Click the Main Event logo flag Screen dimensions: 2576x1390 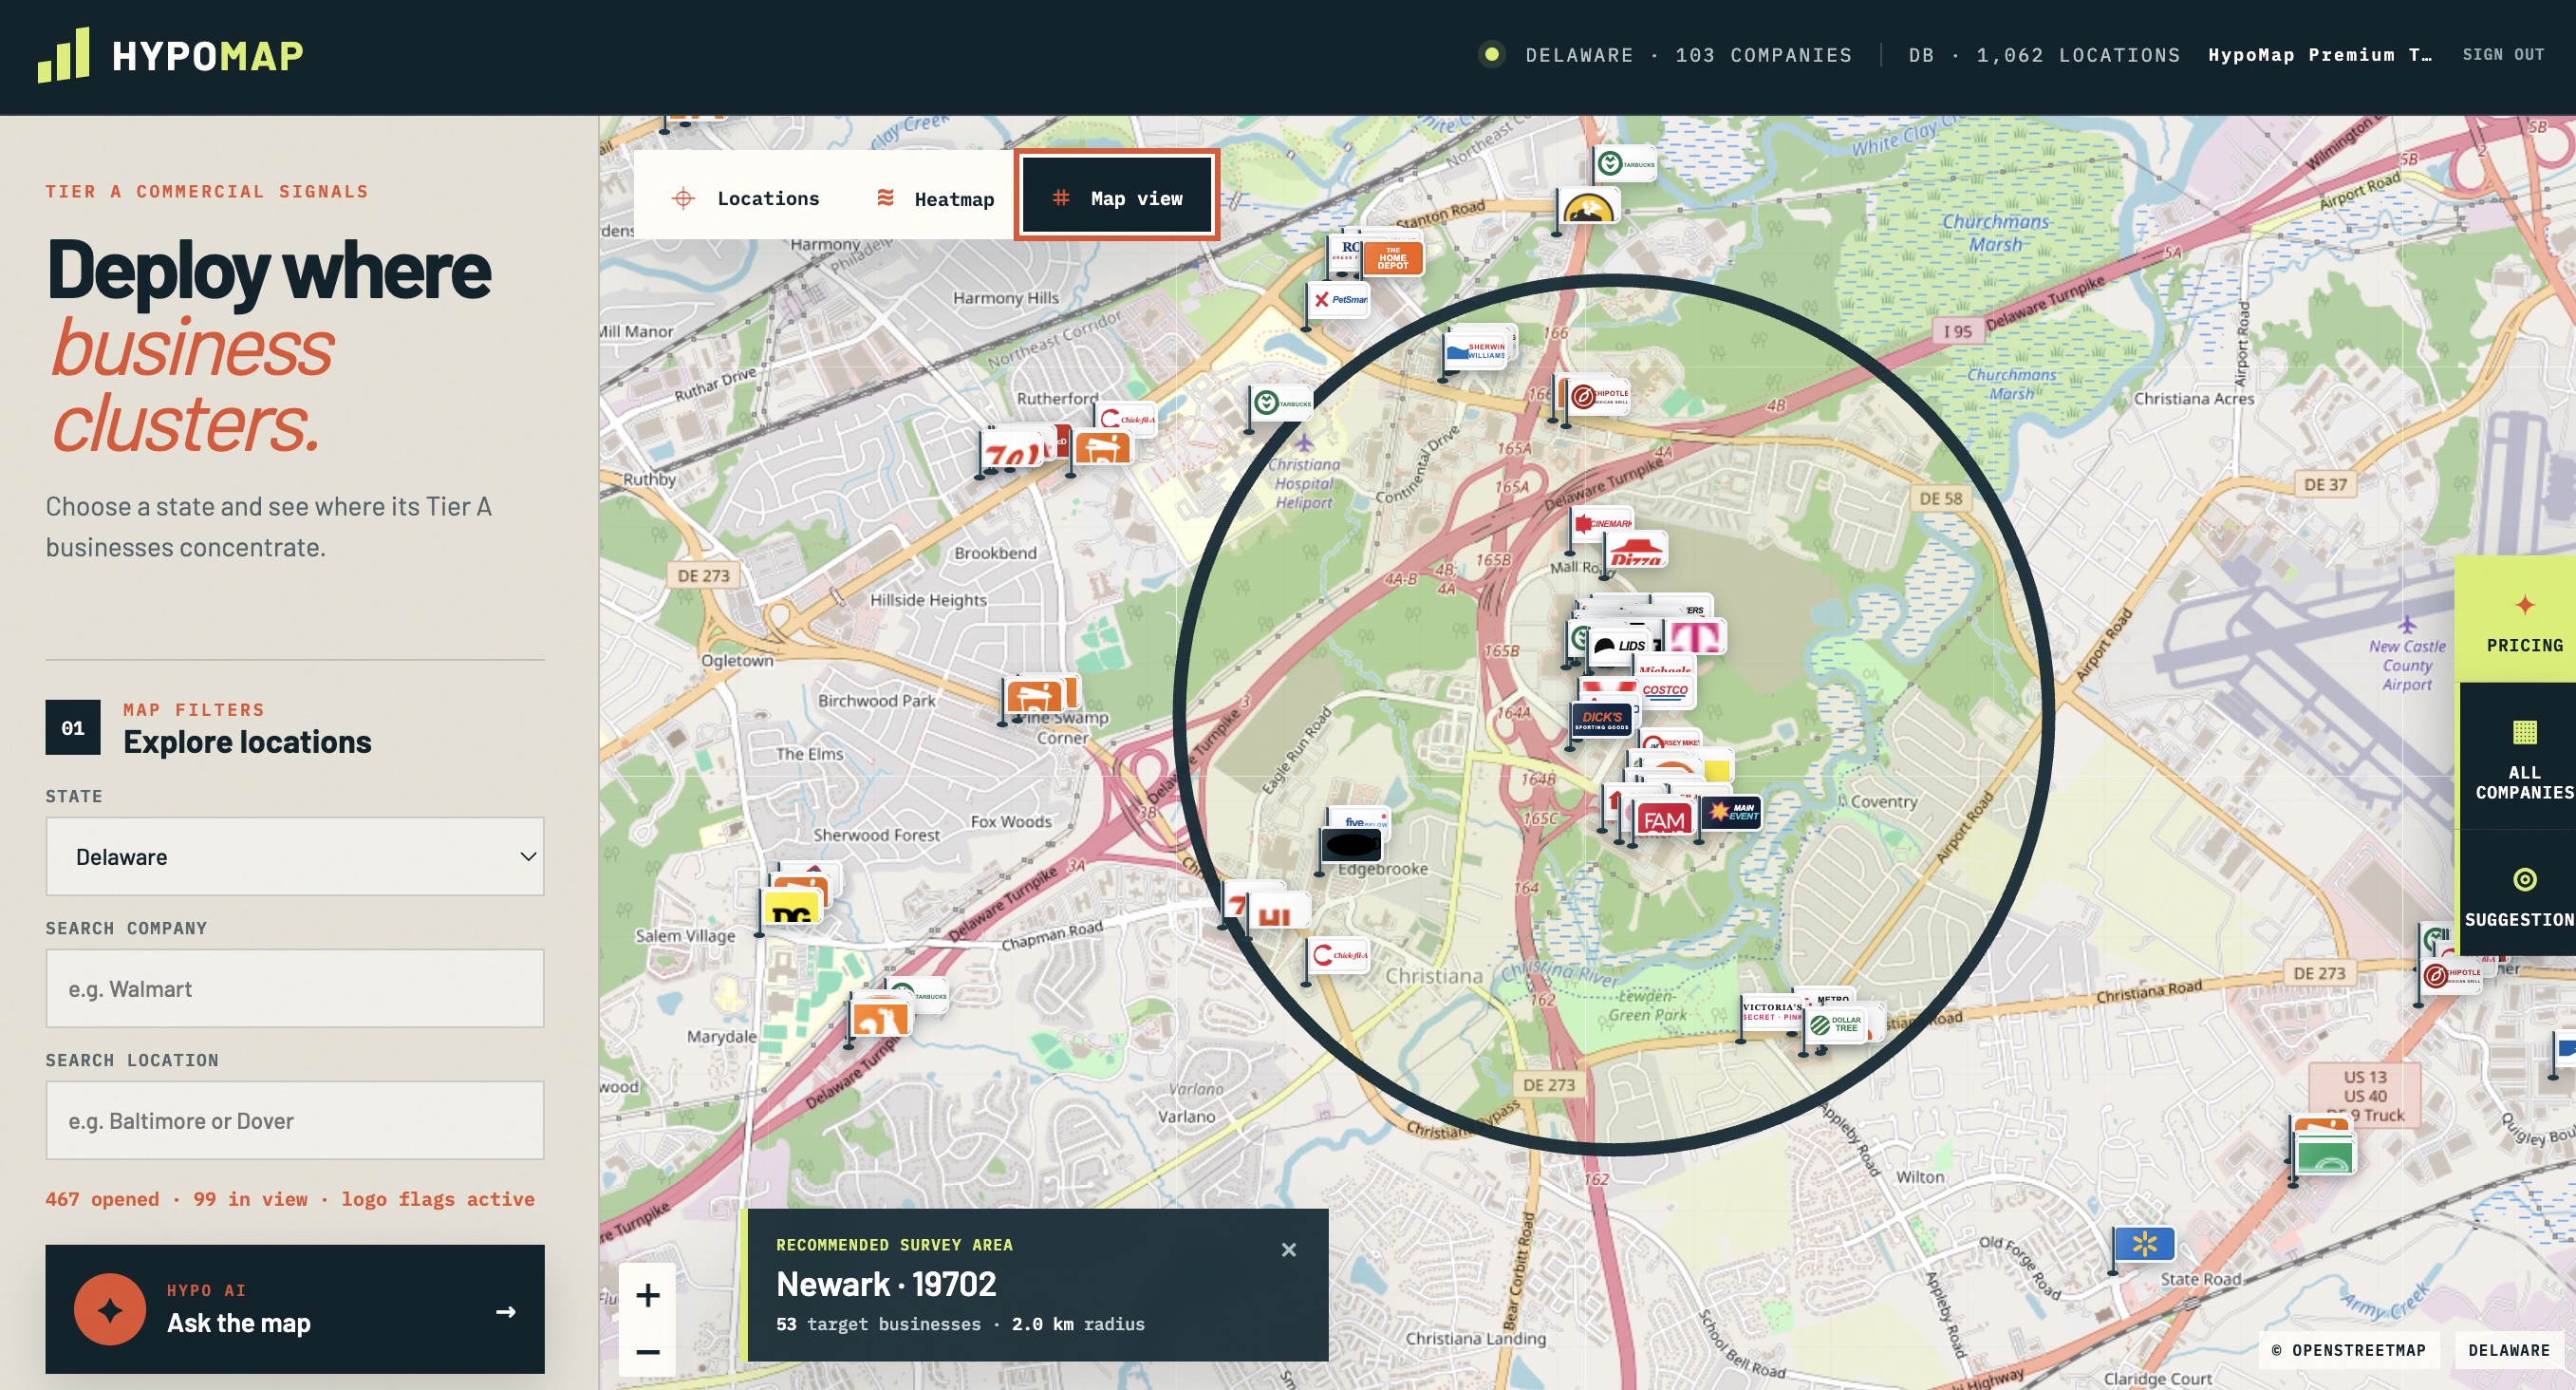tap(1732, 812)
